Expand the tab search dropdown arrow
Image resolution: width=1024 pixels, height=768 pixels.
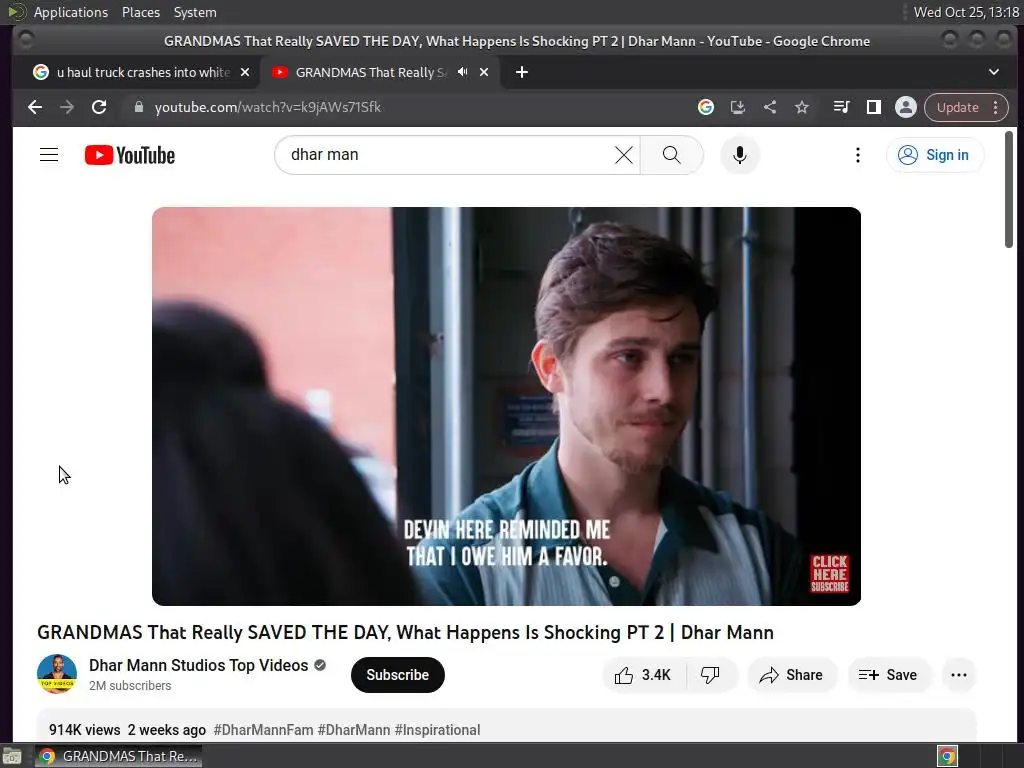coord(993,72)
